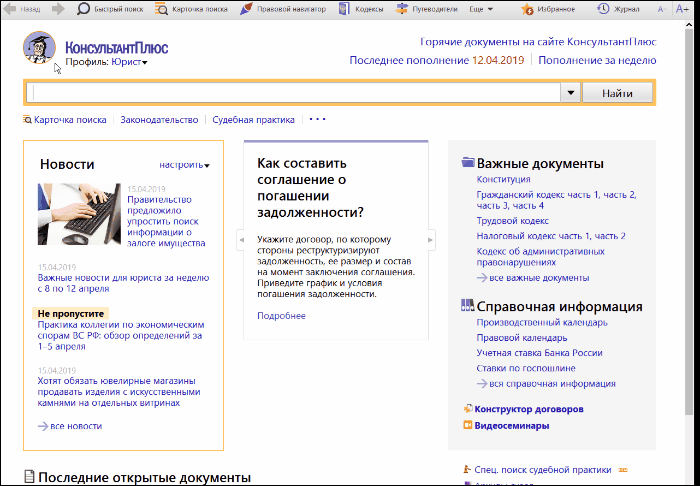Decrease font size with A- button
700x486 pixels.
point(662,9)
